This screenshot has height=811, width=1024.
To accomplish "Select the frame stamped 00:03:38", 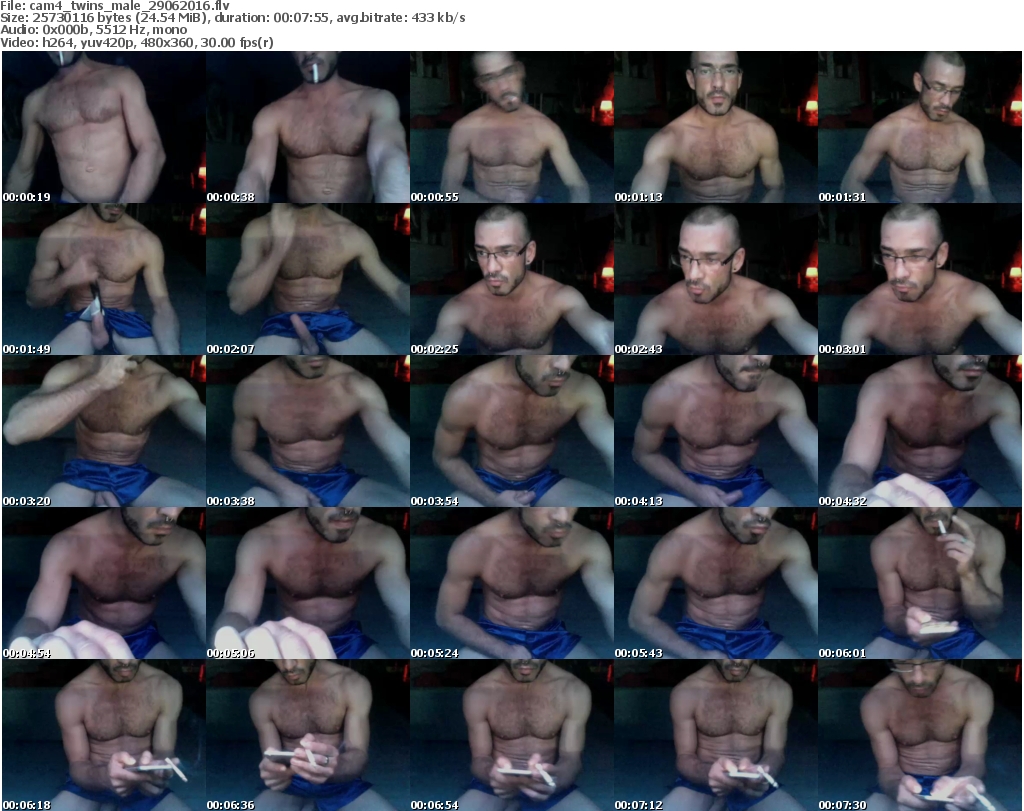I will 308,432.
